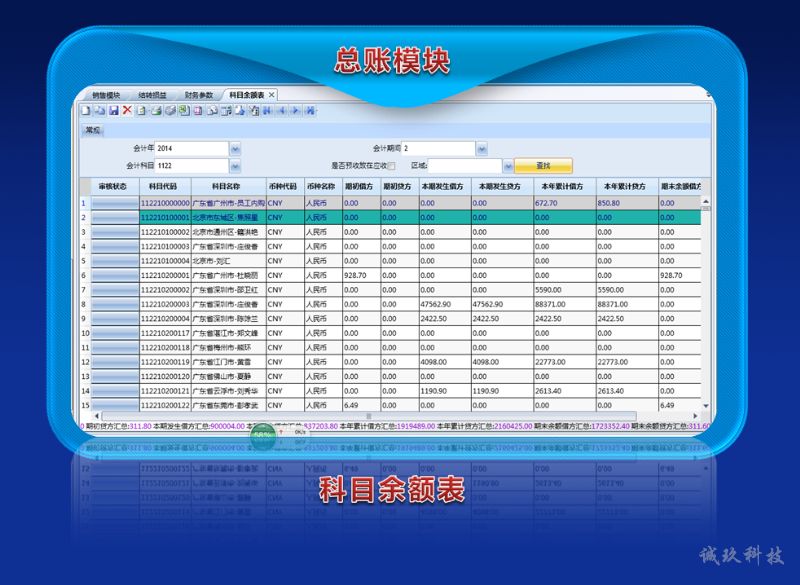Click the Copy record toolbar icon

[100, 111]
